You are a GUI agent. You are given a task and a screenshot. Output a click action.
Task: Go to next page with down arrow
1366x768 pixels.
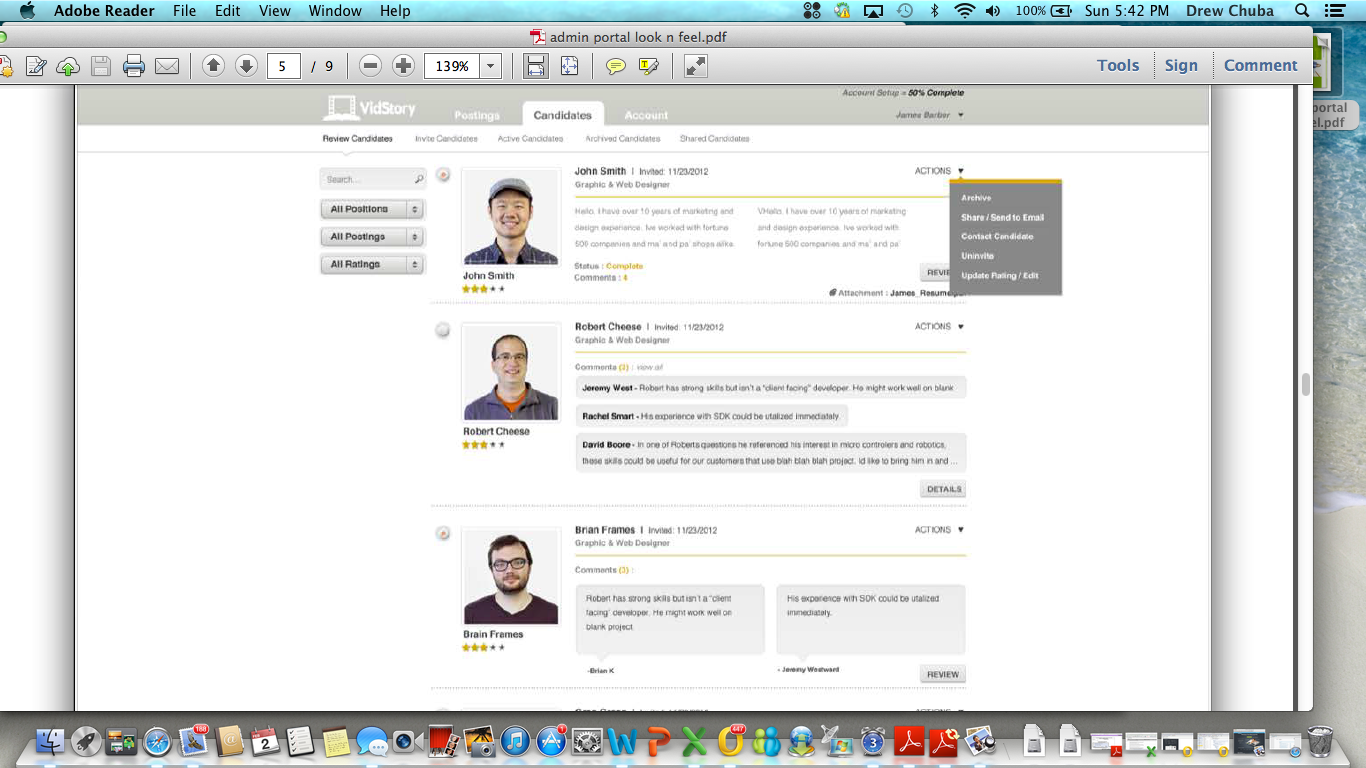[x=246, y=66]
